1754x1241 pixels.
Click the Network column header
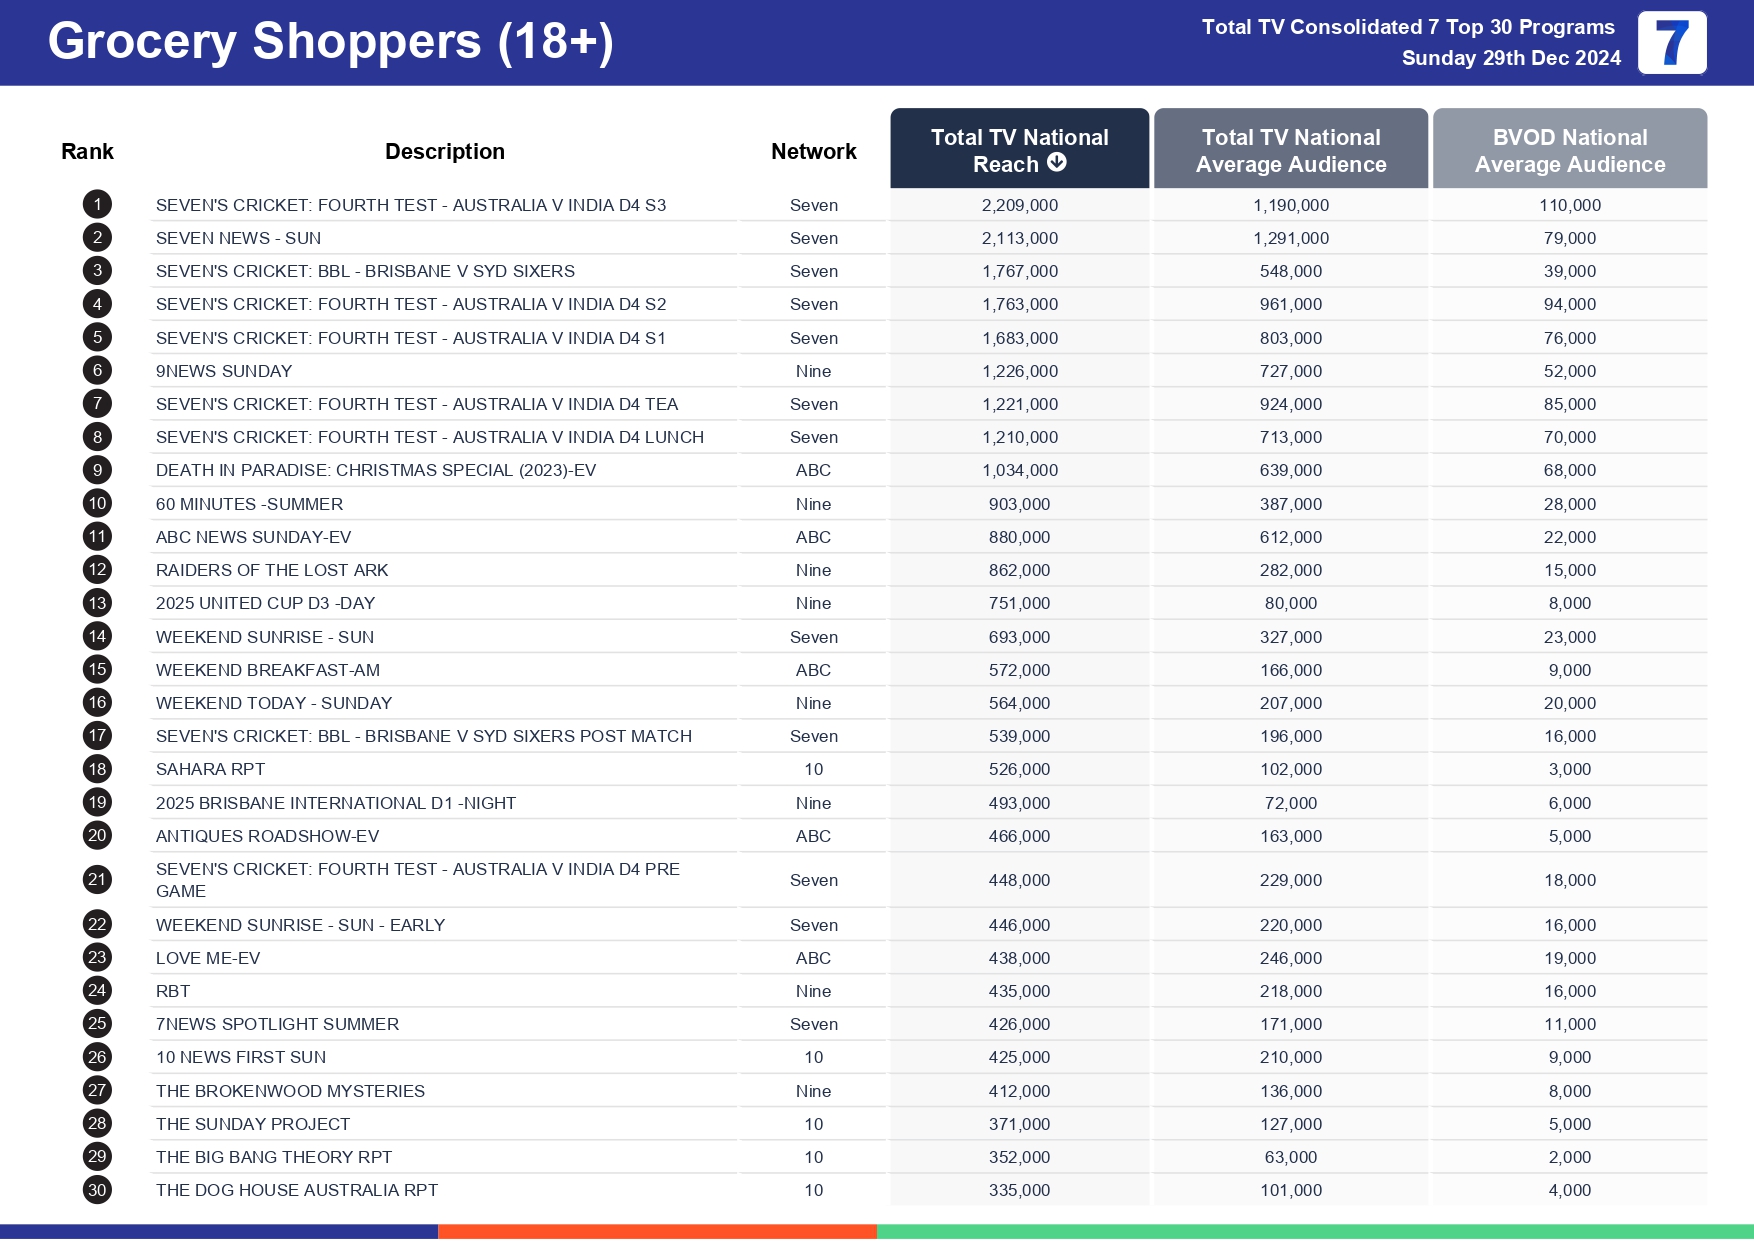[x=813, y=152]
